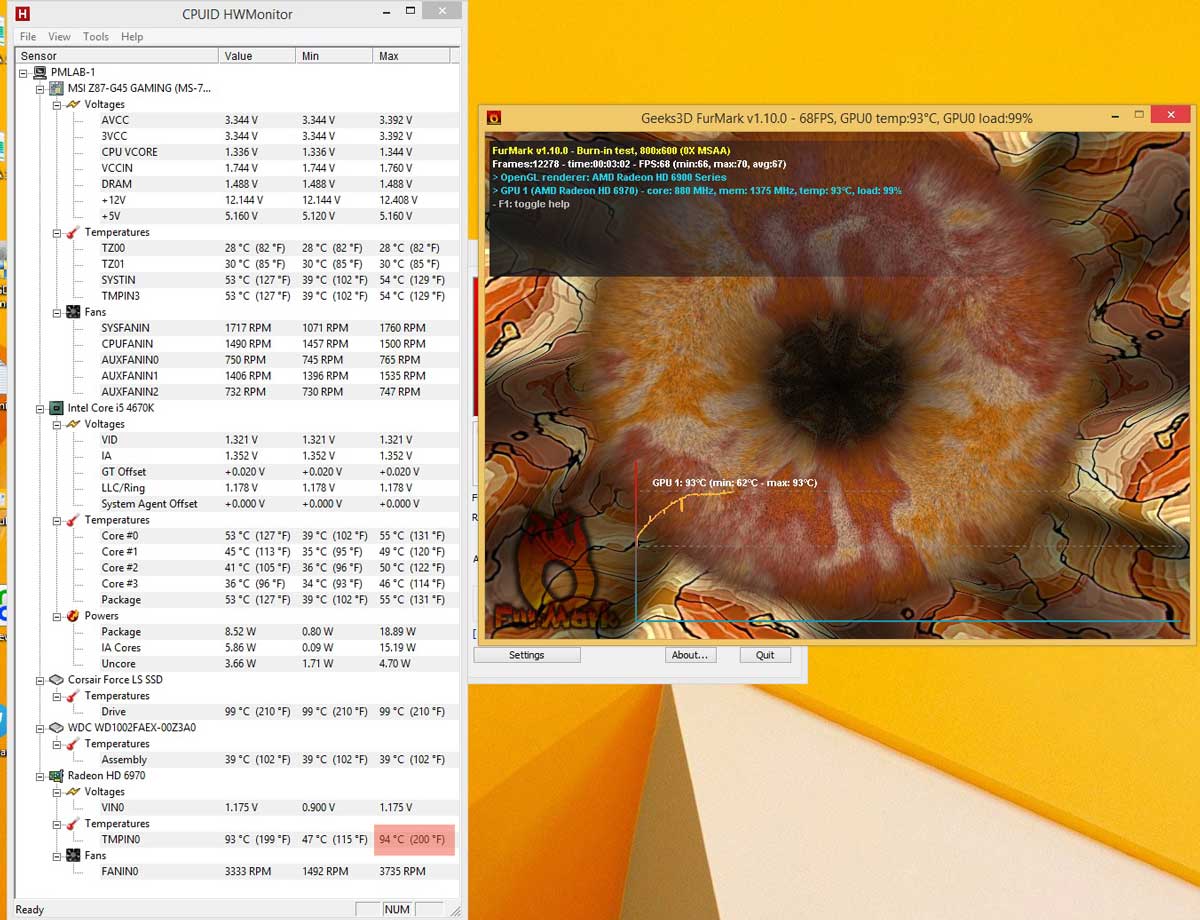The width and height of the screenshot is (1200, 920).
Task: Click the FurMark flame icon in title bar
Action: click(494, 118)
